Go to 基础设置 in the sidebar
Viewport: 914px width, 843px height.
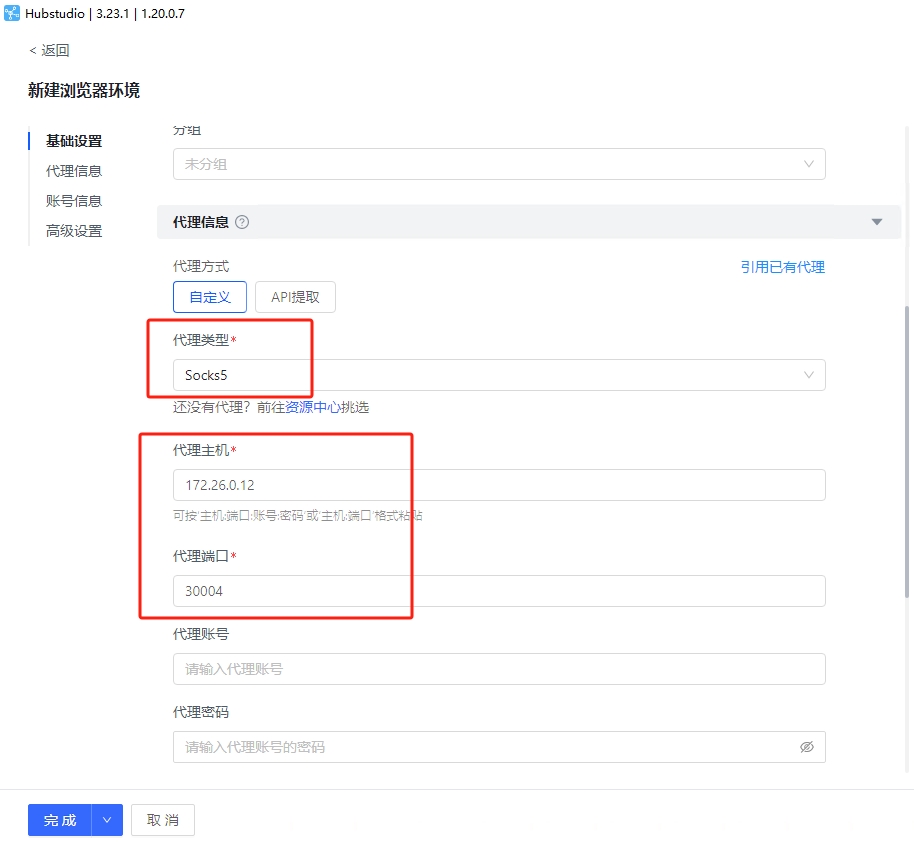coord(74,141)
